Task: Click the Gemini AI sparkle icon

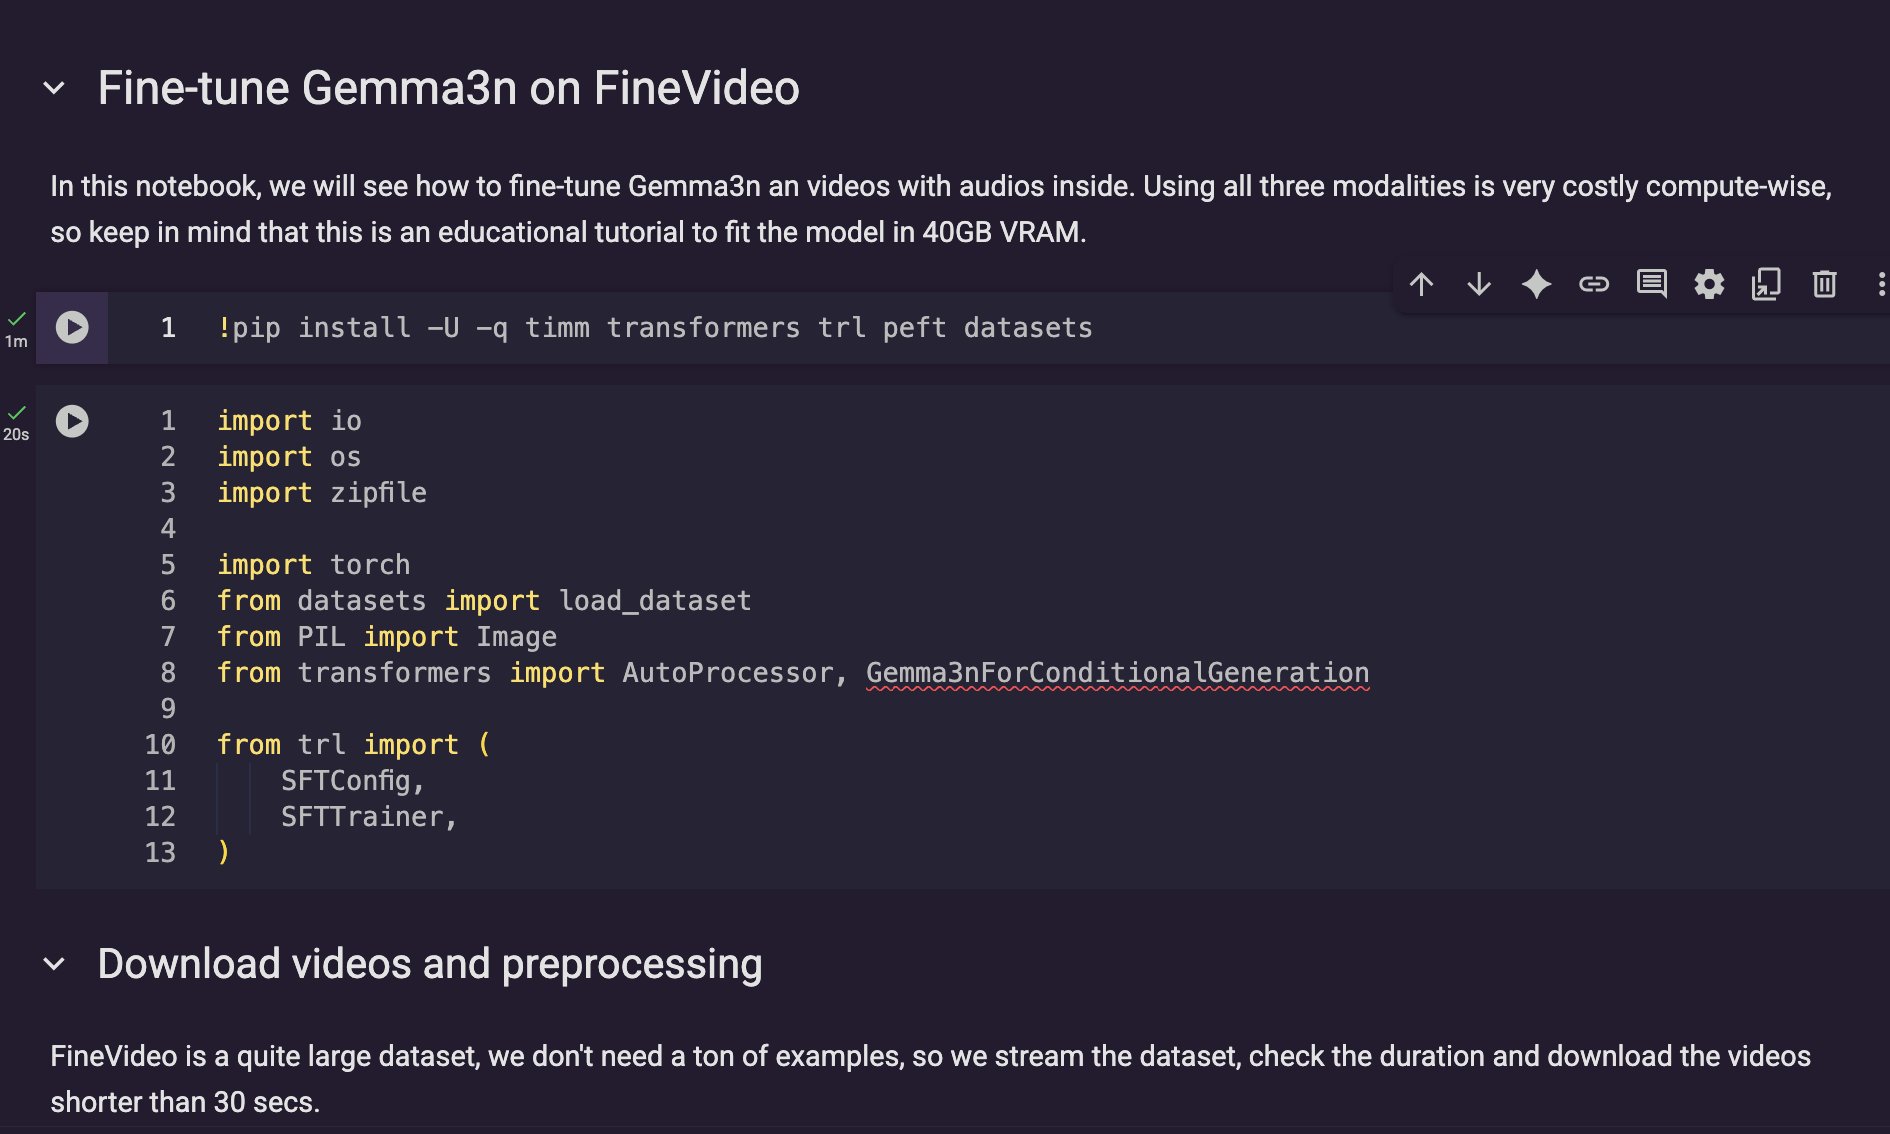Action: (x=1536, y=285)
